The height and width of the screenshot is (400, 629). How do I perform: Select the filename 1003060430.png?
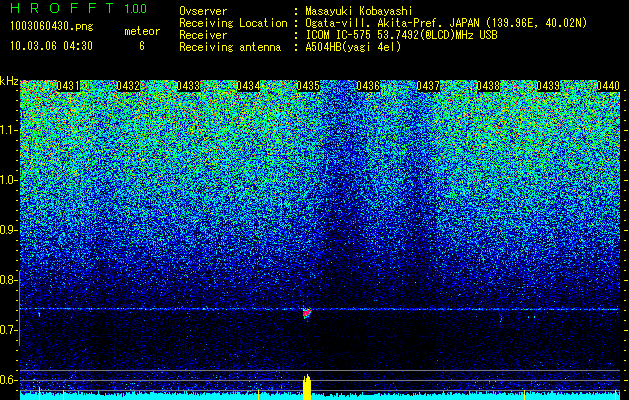point(52,26)
